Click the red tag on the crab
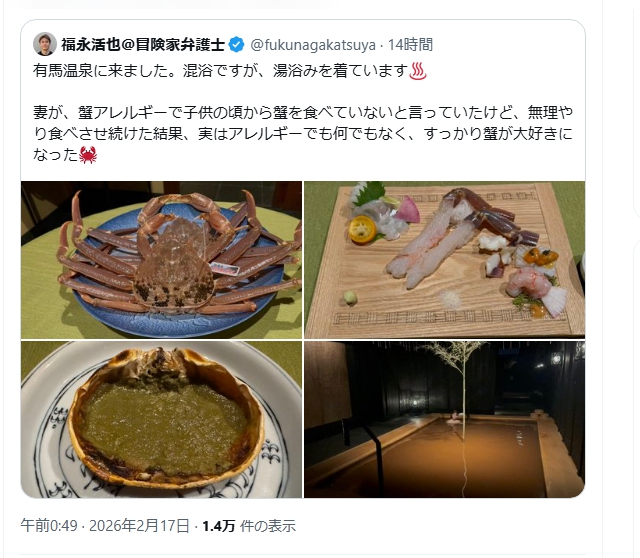Image resolution: width=640 pixels, height=558 pixels. pos(224,269)
